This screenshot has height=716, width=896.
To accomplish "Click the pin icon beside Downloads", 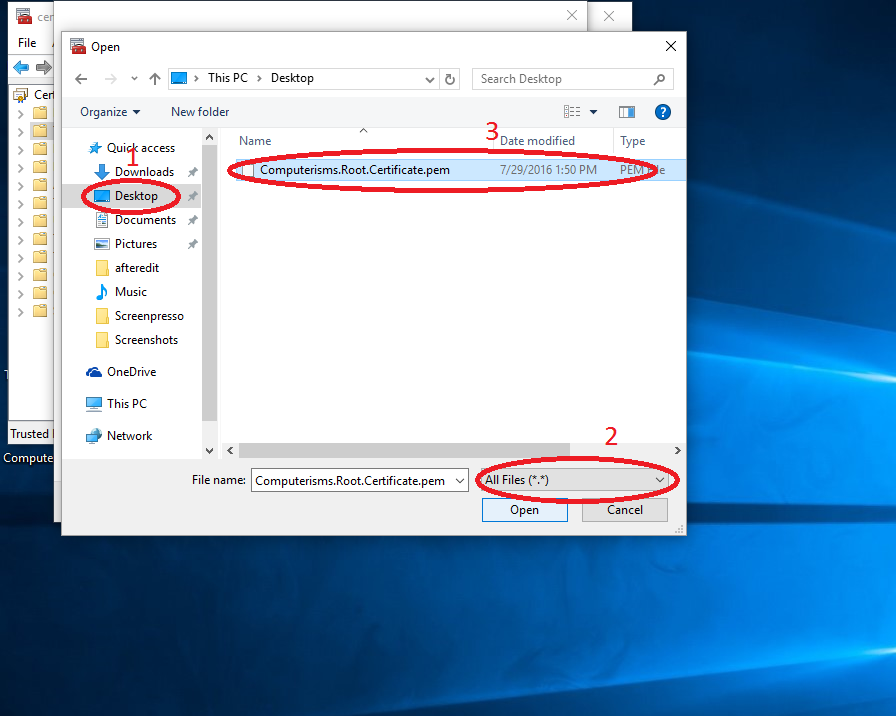I will pyautogui.click(x=193, y=172).
